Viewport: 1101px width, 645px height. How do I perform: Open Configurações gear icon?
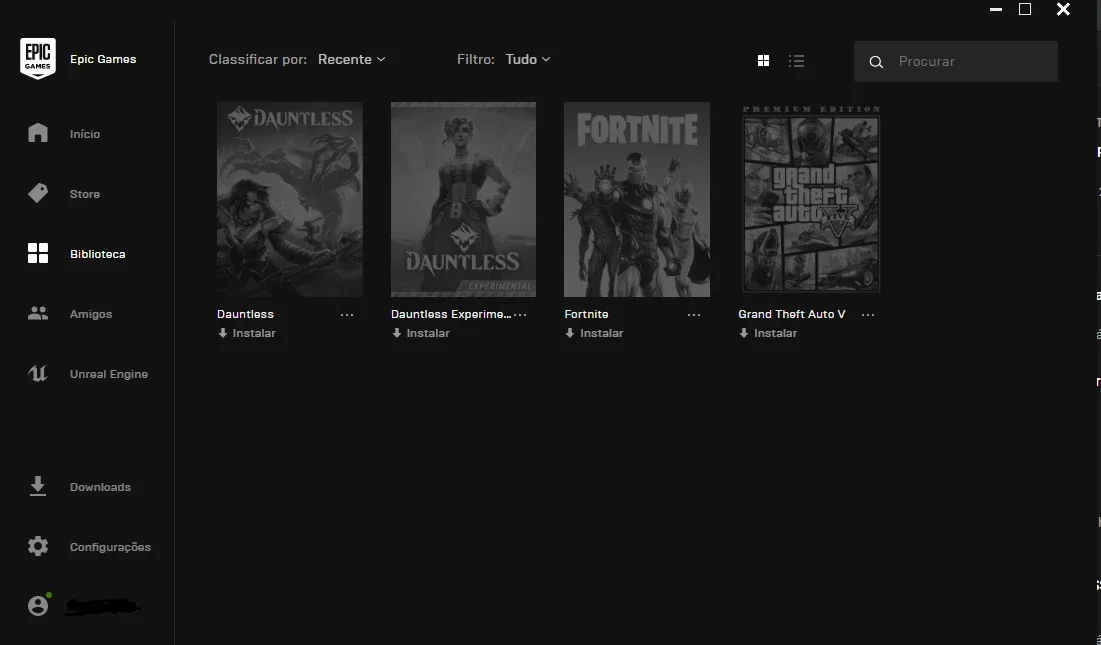(38, 546)
